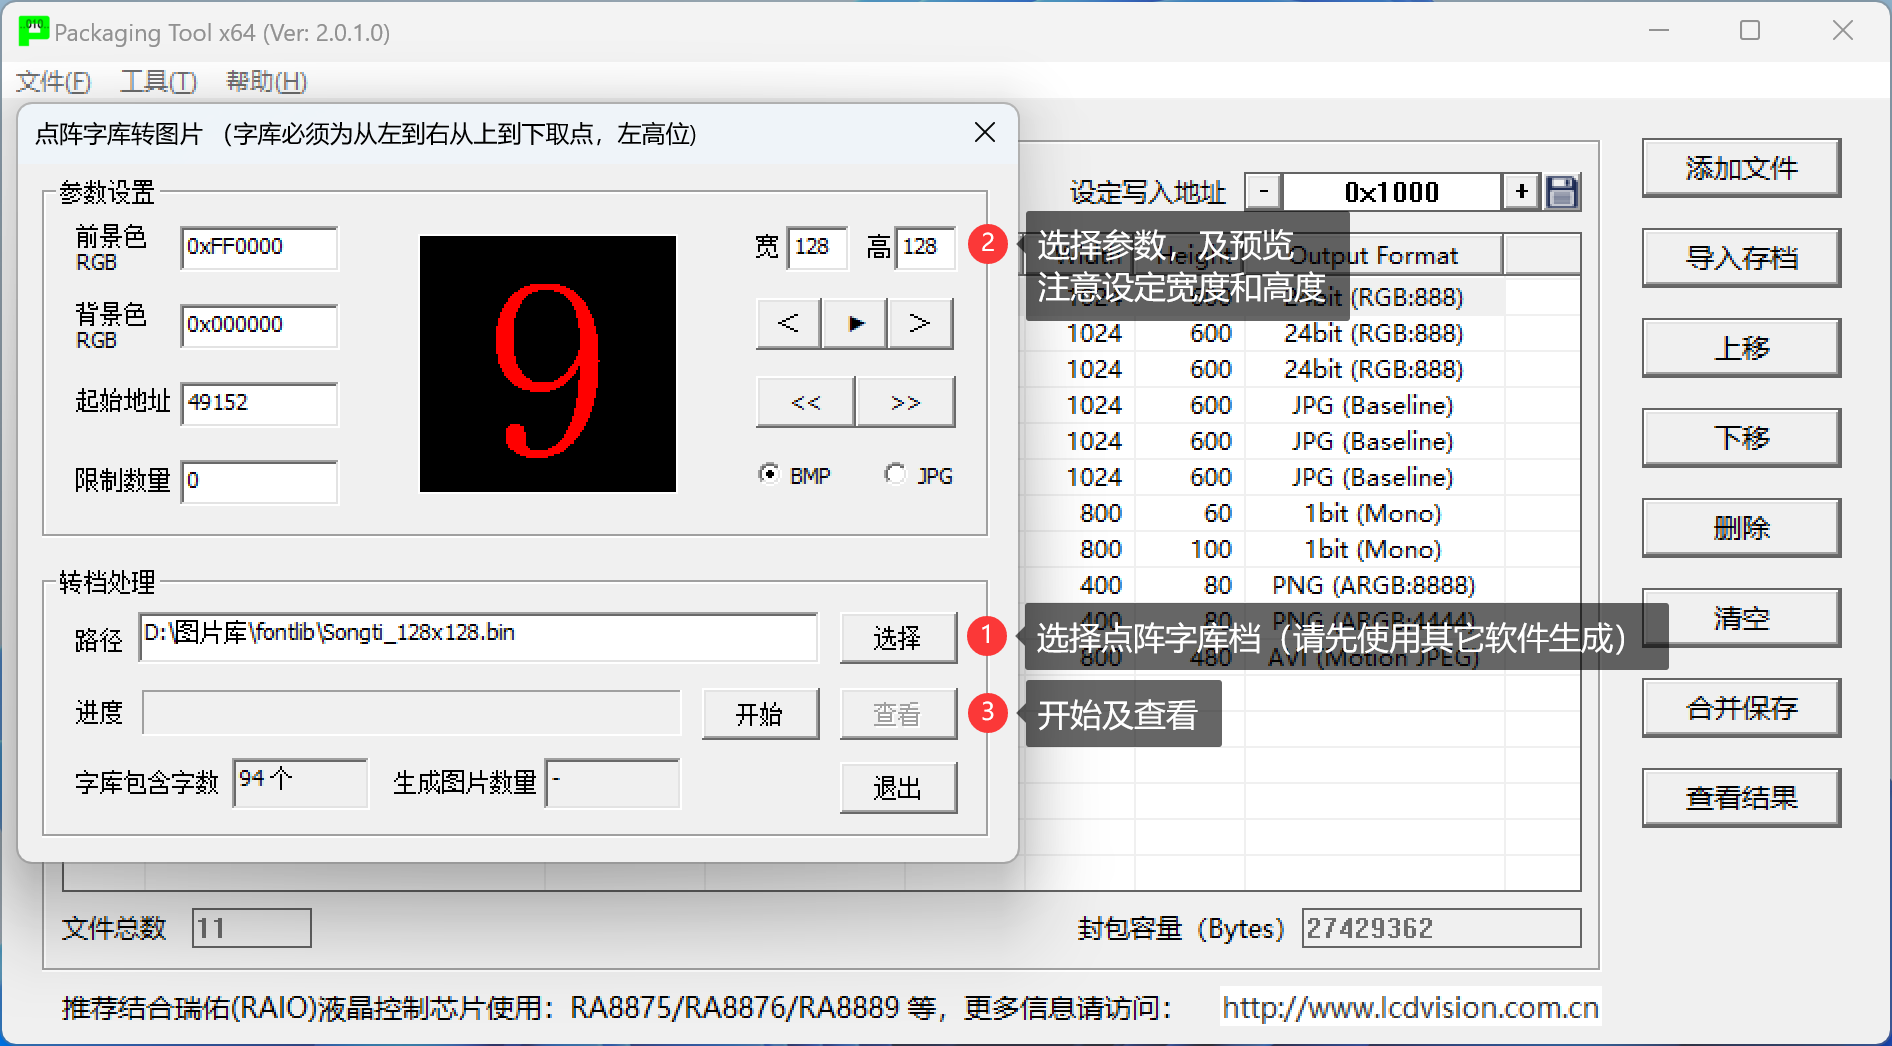Screen dimensions: 1892x1046
Task: Click the 添加文件 button
Action: 1741,168
